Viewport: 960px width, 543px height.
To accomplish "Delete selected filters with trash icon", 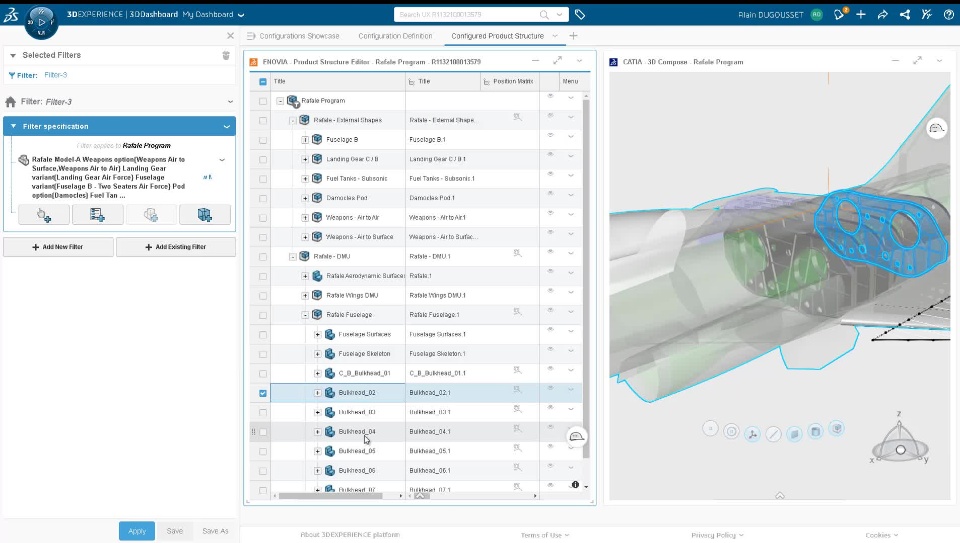I will point(226,55).
